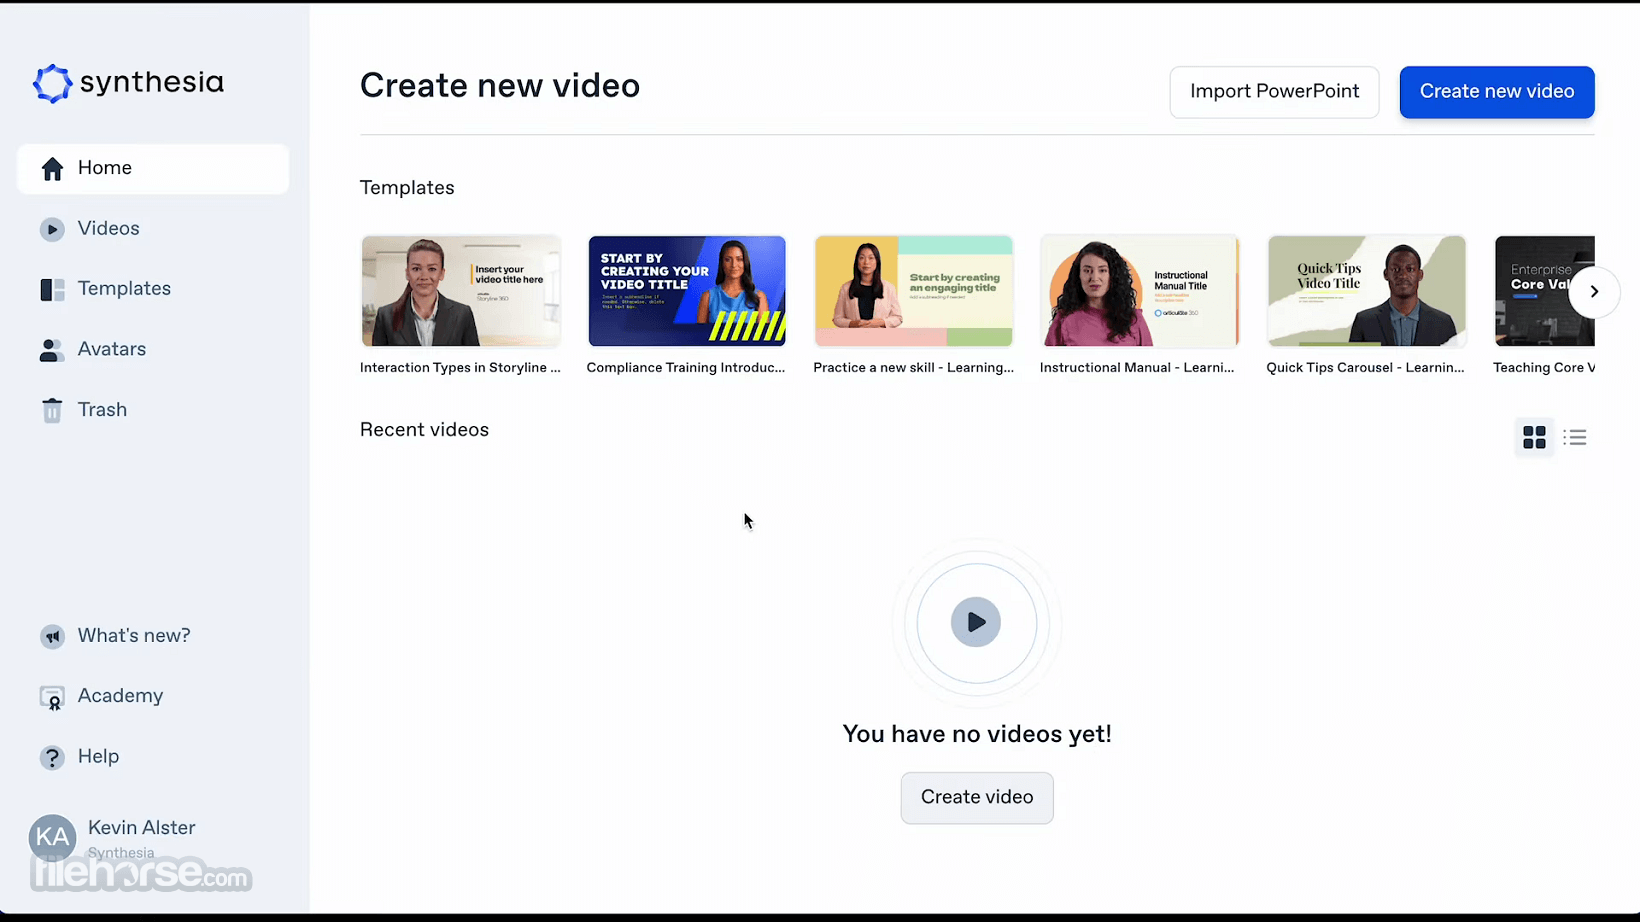Select Quick Tips Carousel template thumbnail
Image resolution: width=1640 pixels, height=922 pixels.
pos(1367,291)
